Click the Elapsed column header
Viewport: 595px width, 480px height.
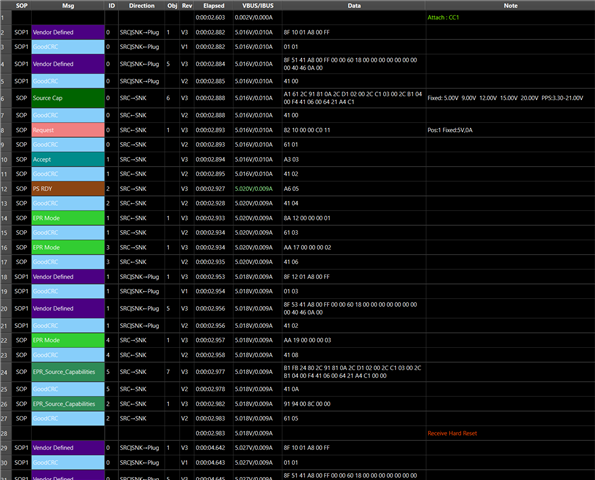coord(214,5)
